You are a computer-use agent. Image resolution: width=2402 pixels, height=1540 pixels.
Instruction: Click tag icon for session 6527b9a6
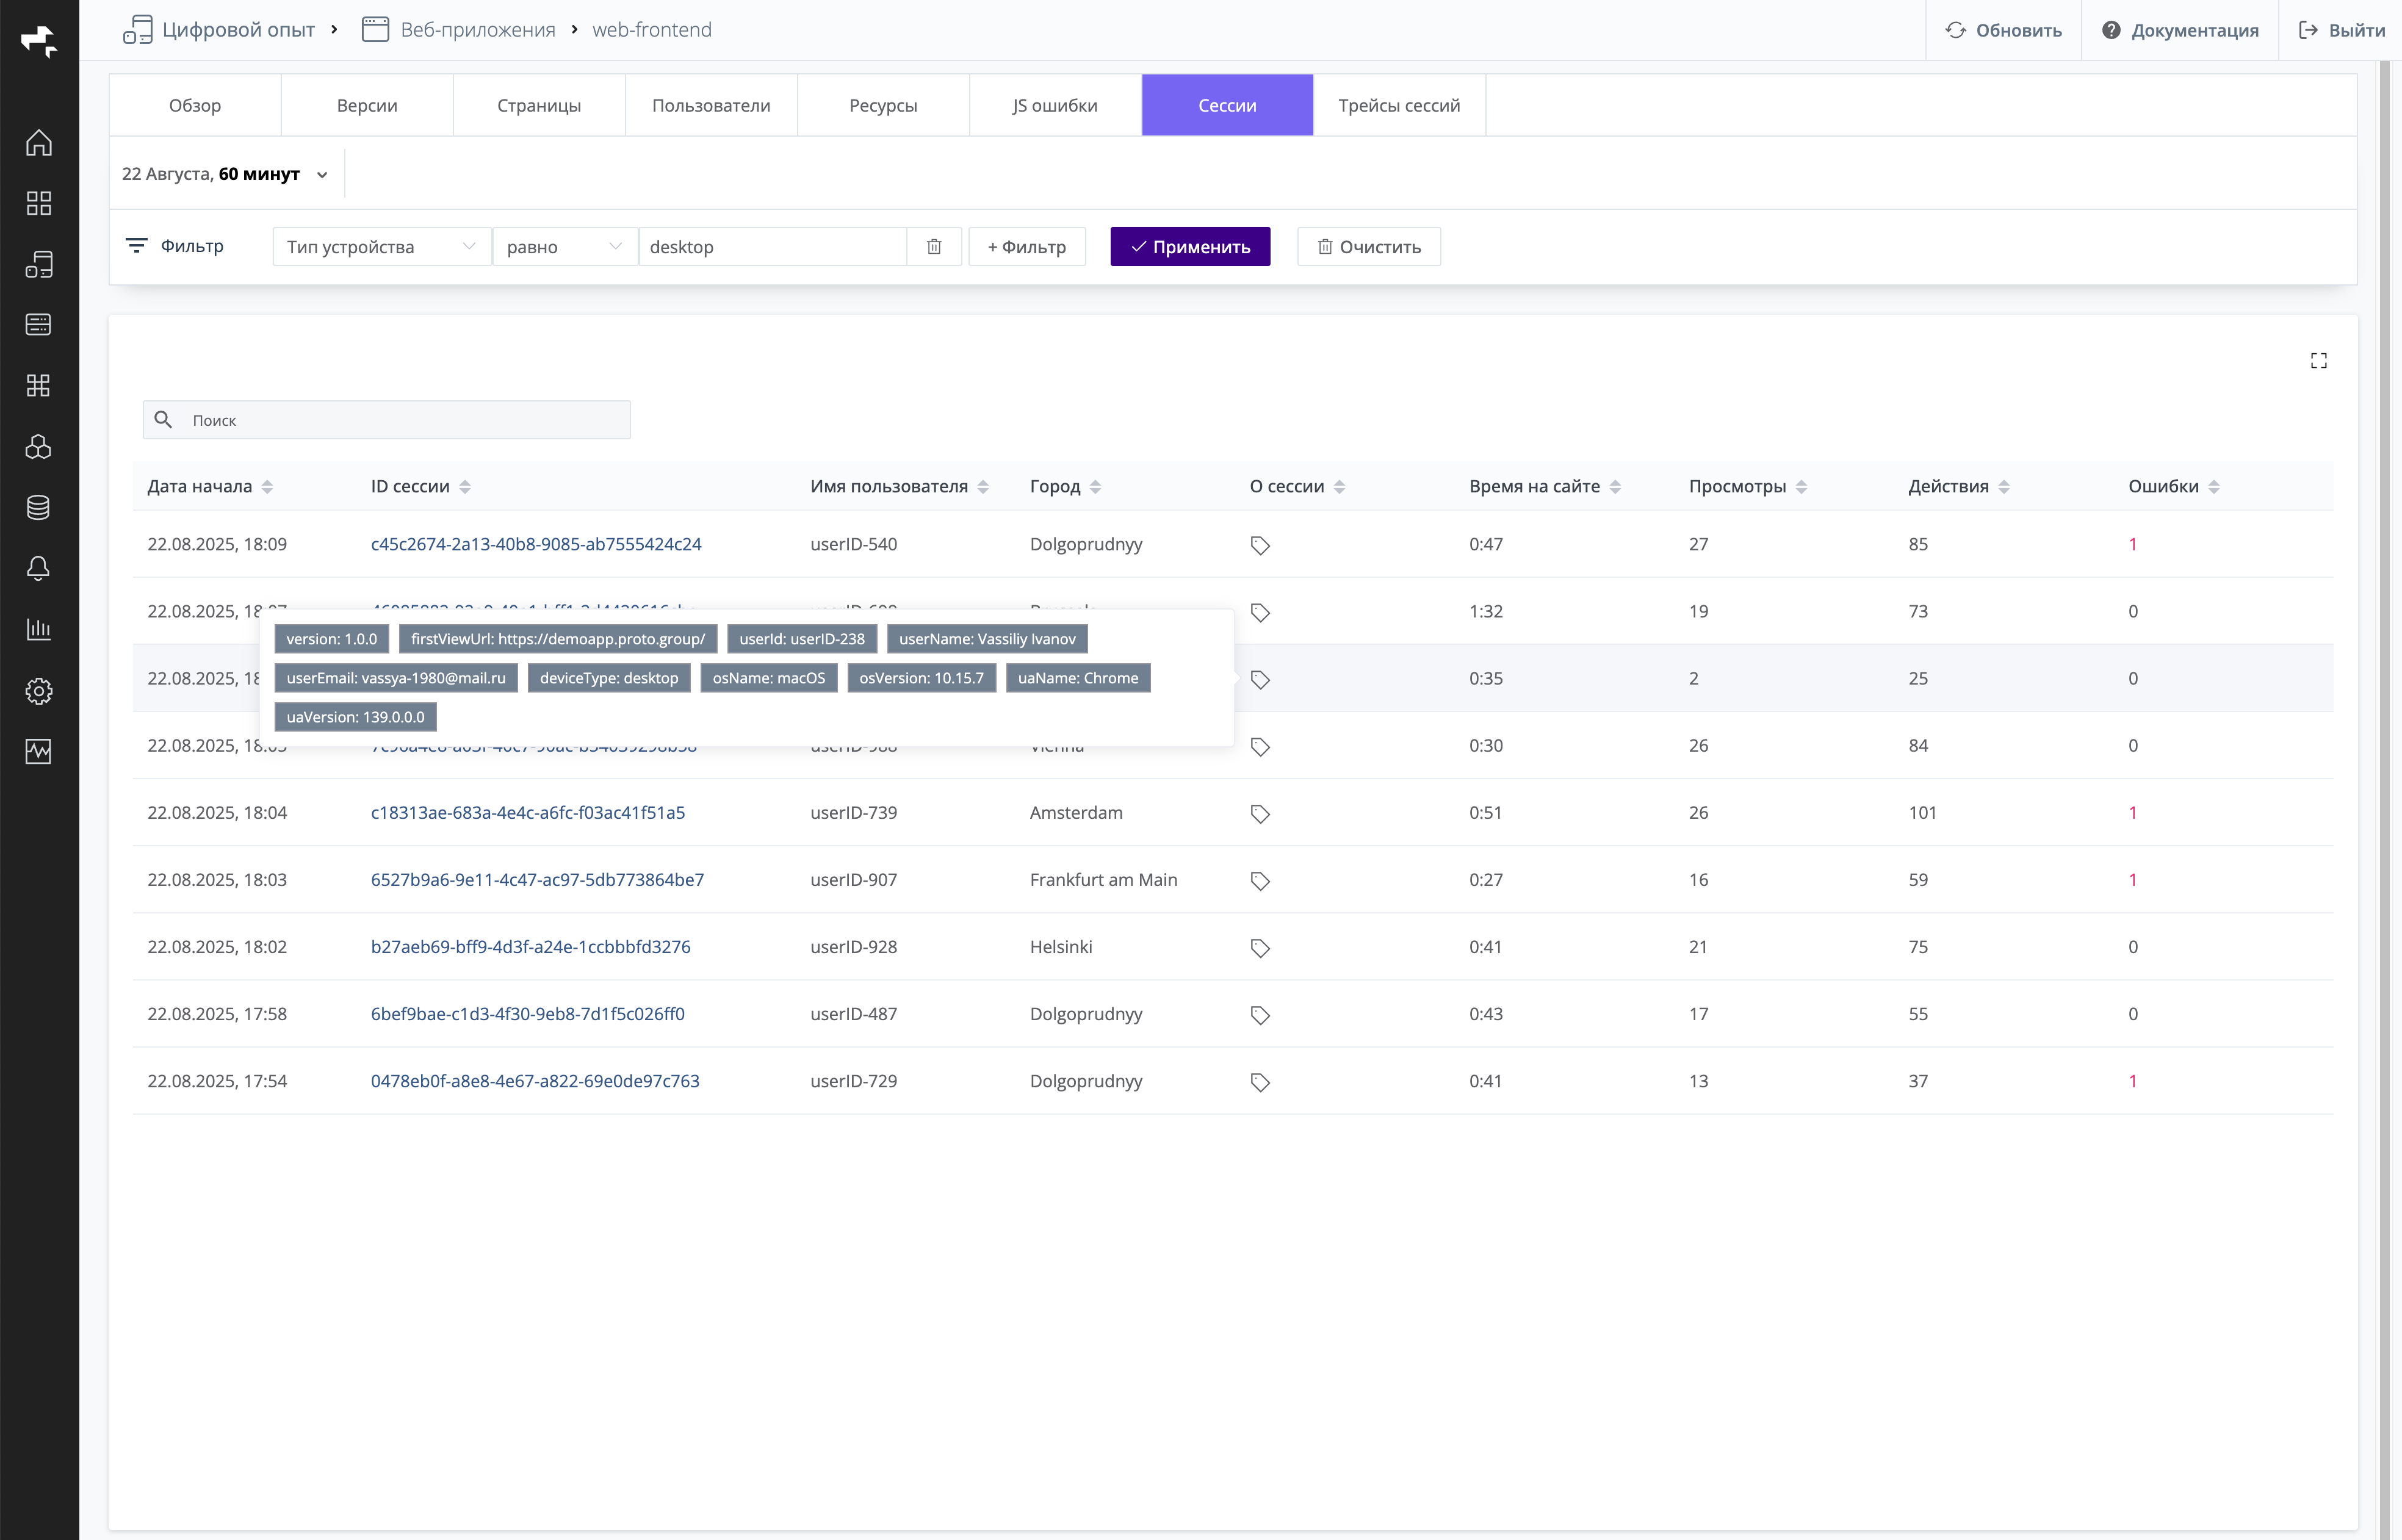pos(1260,881)
